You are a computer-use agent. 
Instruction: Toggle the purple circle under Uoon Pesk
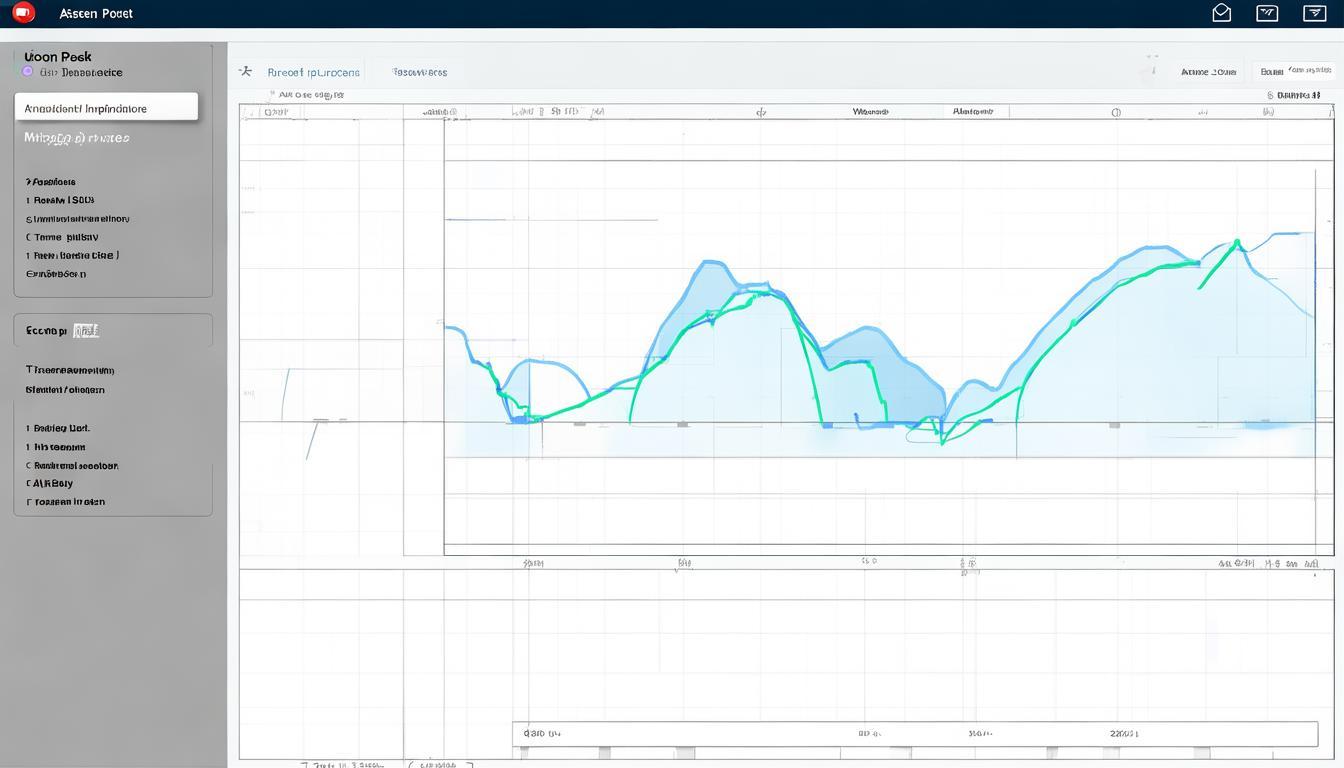pyautogui.click(x=27, y=72)
